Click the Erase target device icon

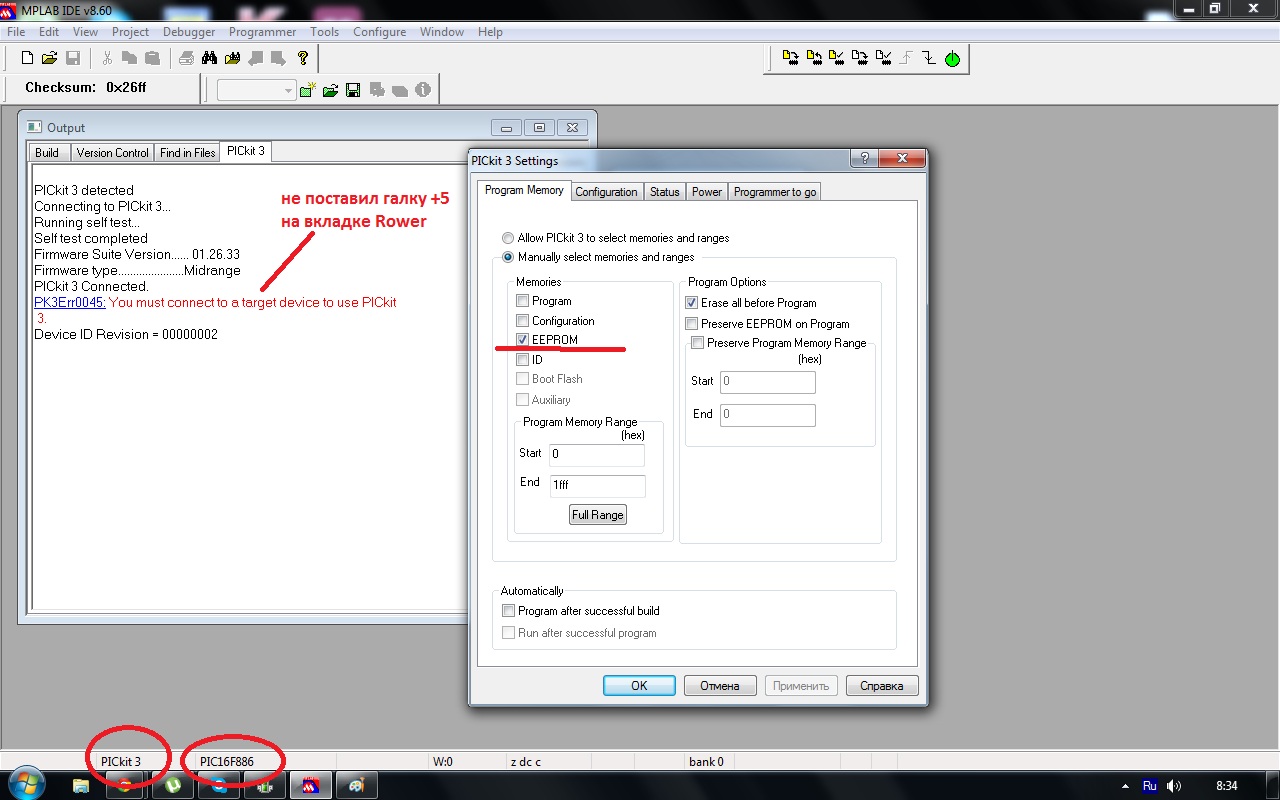pyautogui.click(x=860, y=58)
